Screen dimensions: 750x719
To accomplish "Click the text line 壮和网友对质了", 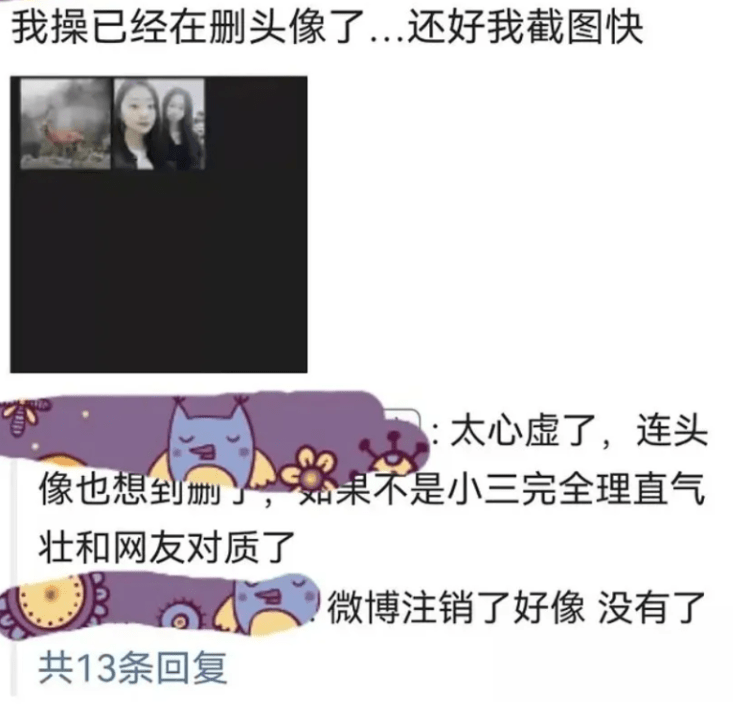I will [x=166, y=548].
